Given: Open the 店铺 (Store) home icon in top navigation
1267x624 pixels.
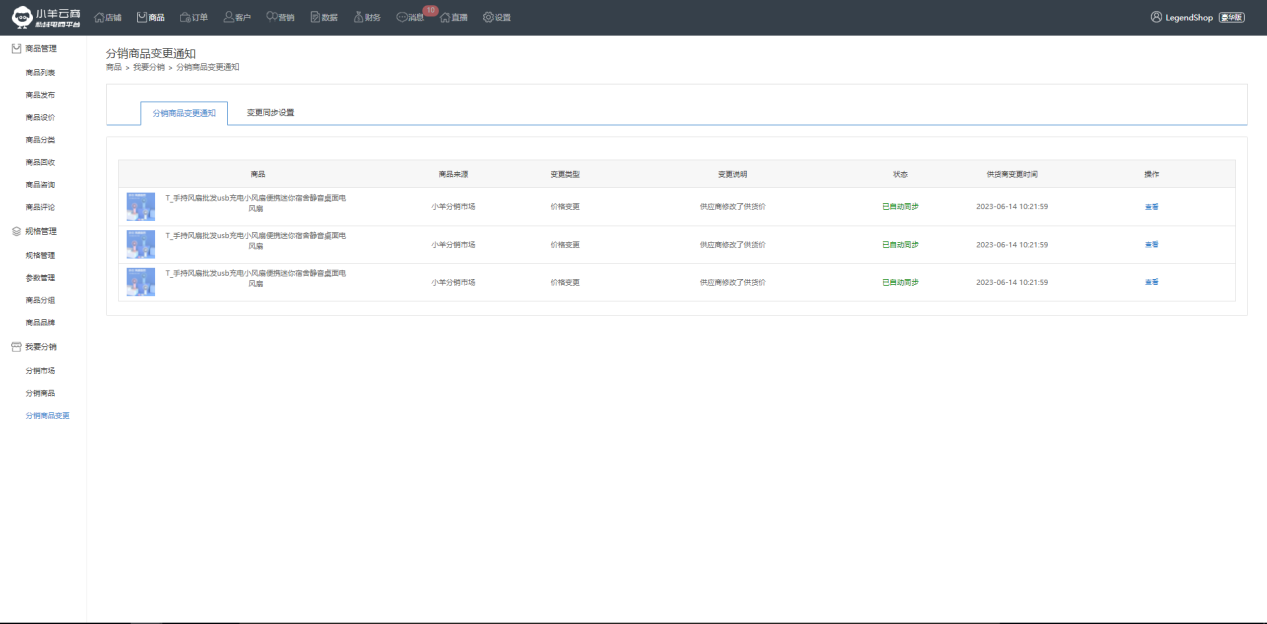Looking at the screenshot, I should [x=99, y=17].
